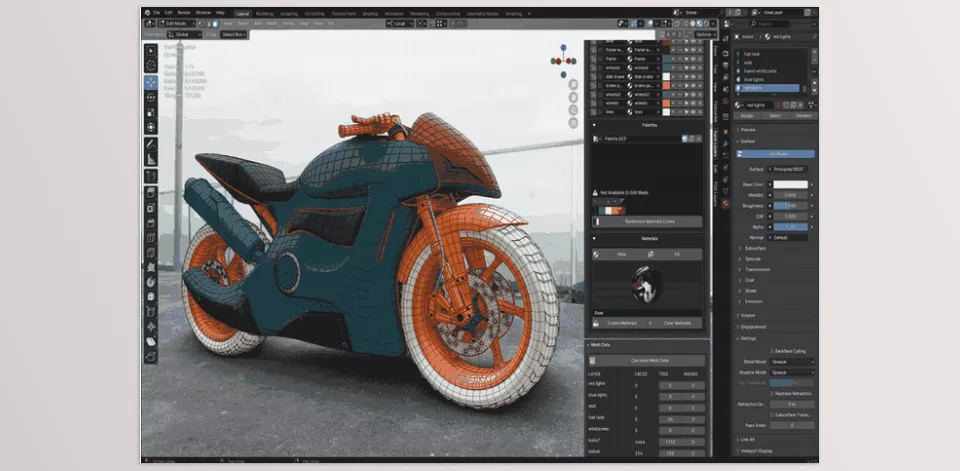The height and width of the screenshot is (471, 960).
Task: Click the lock icon beside Create Materials
Action: (x=596, y=323)
